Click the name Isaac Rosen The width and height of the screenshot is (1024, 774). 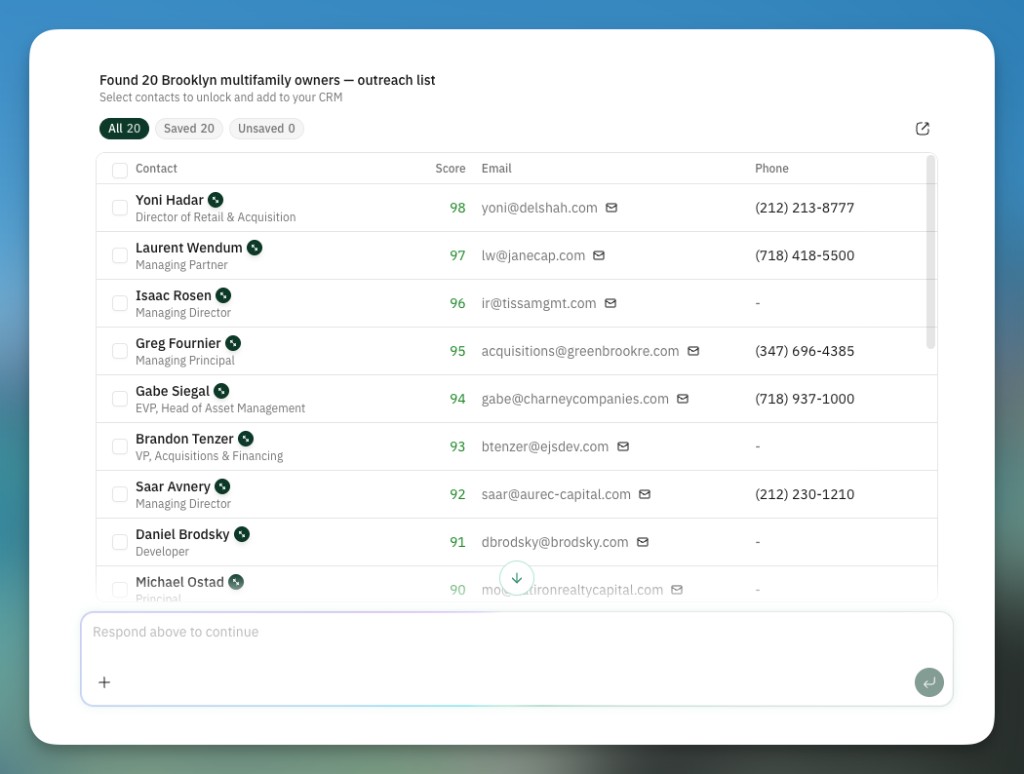(x=173, y=295)
